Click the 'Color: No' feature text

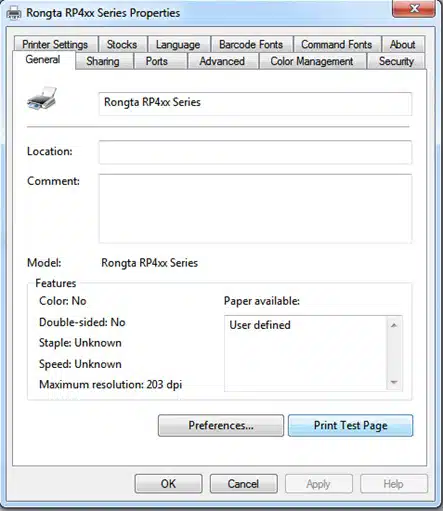click(63, 301)
